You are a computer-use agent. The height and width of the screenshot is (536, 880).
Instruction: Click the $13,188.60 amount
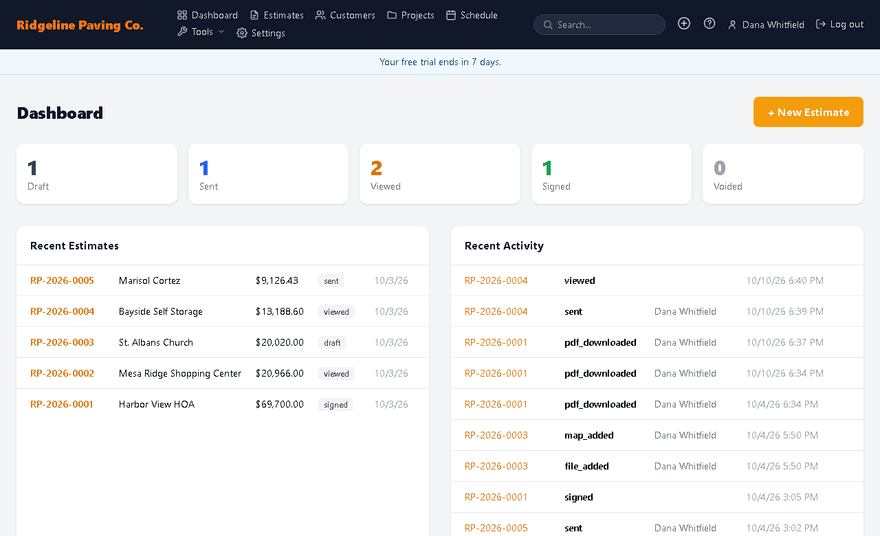click(279, 311)
